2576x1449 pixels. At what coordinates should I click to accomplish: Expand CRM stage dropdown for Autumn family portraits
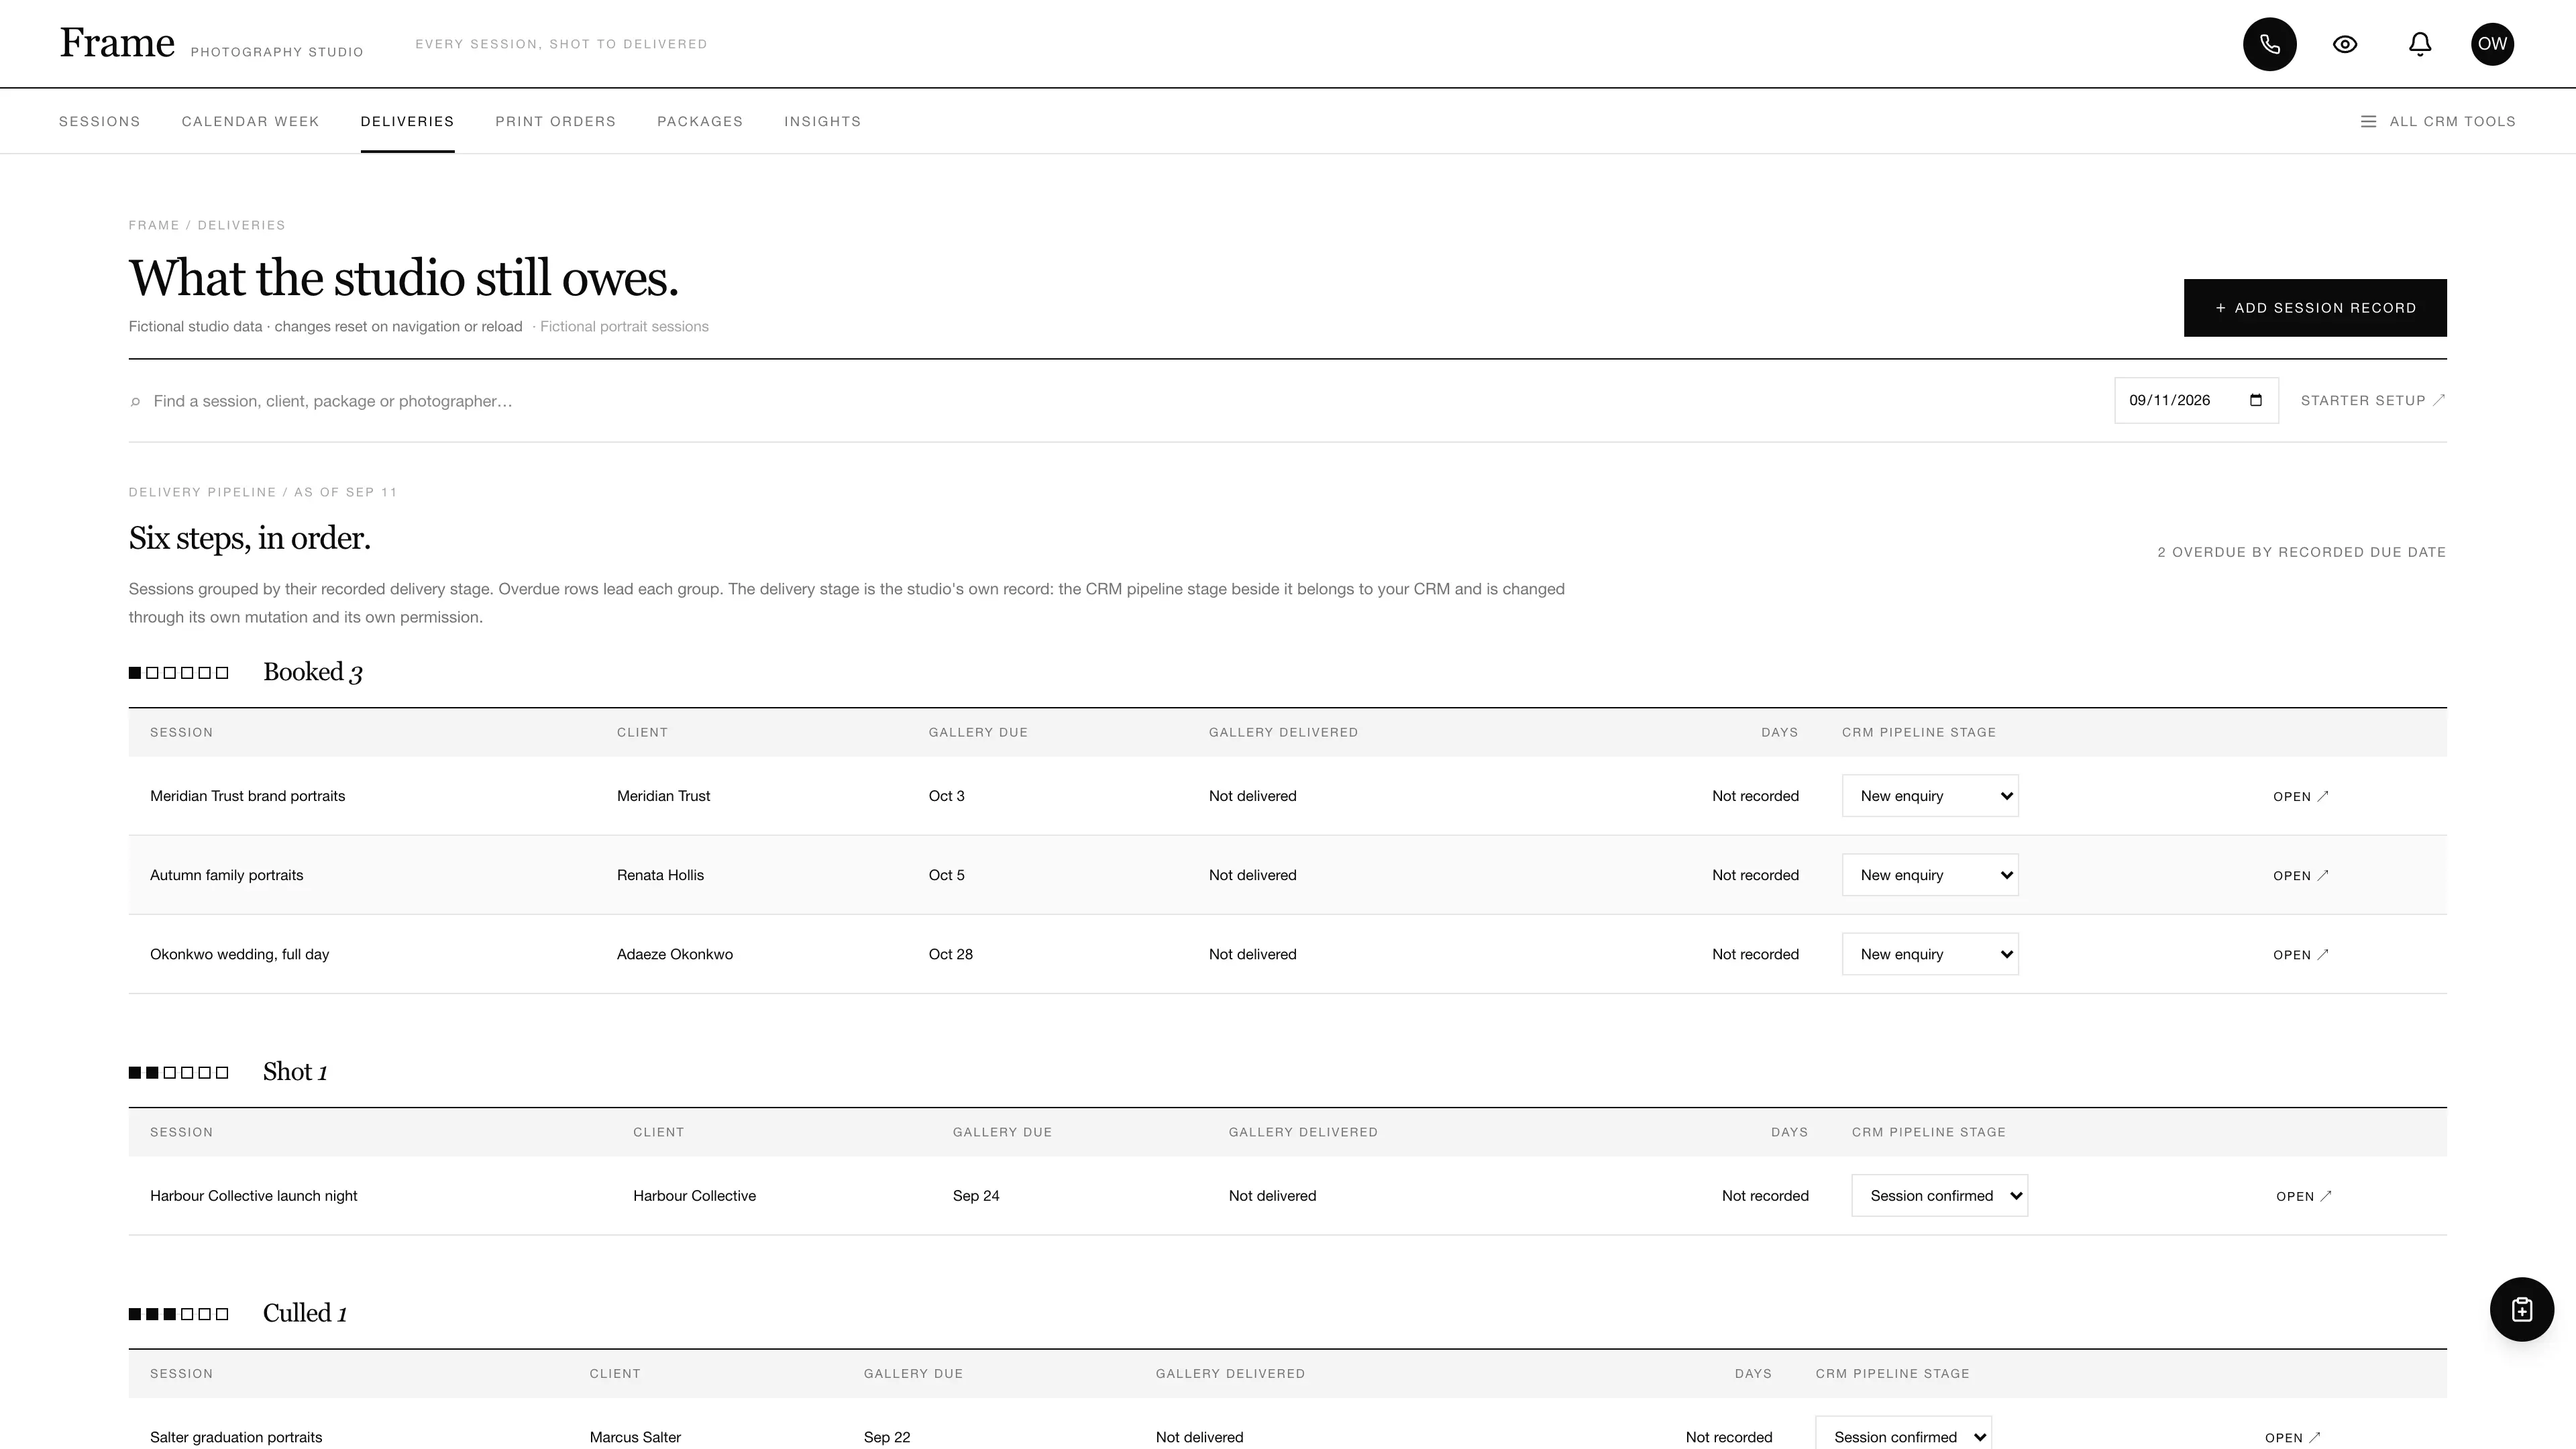tap(1930, 875)
